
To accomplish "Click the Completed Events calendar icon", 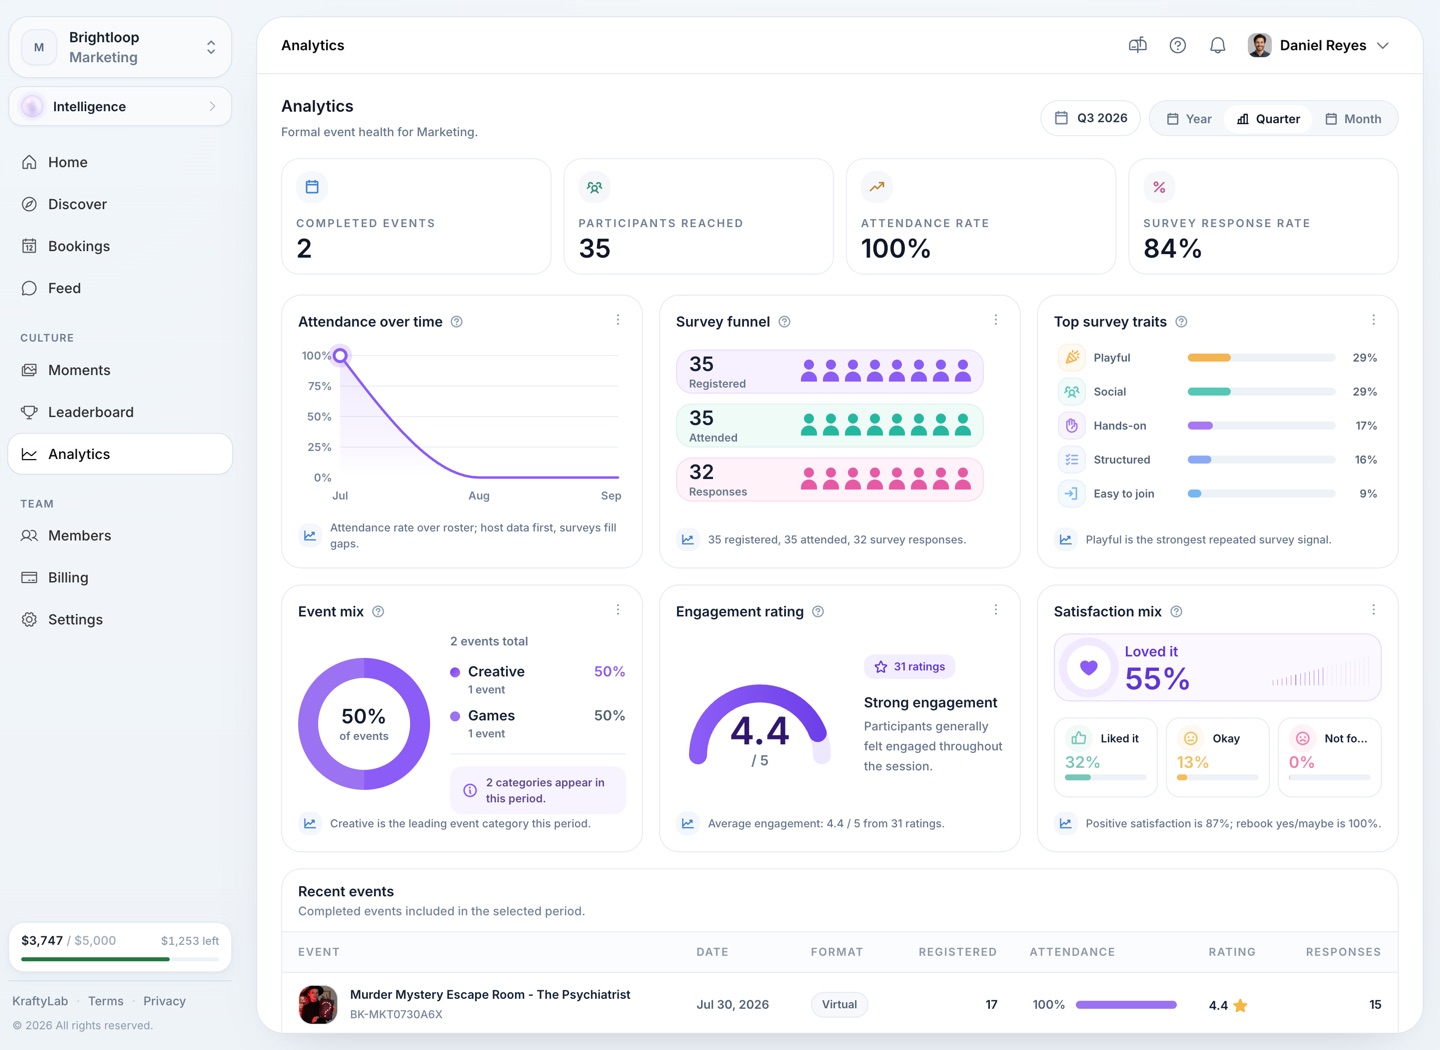I will 312,187.
